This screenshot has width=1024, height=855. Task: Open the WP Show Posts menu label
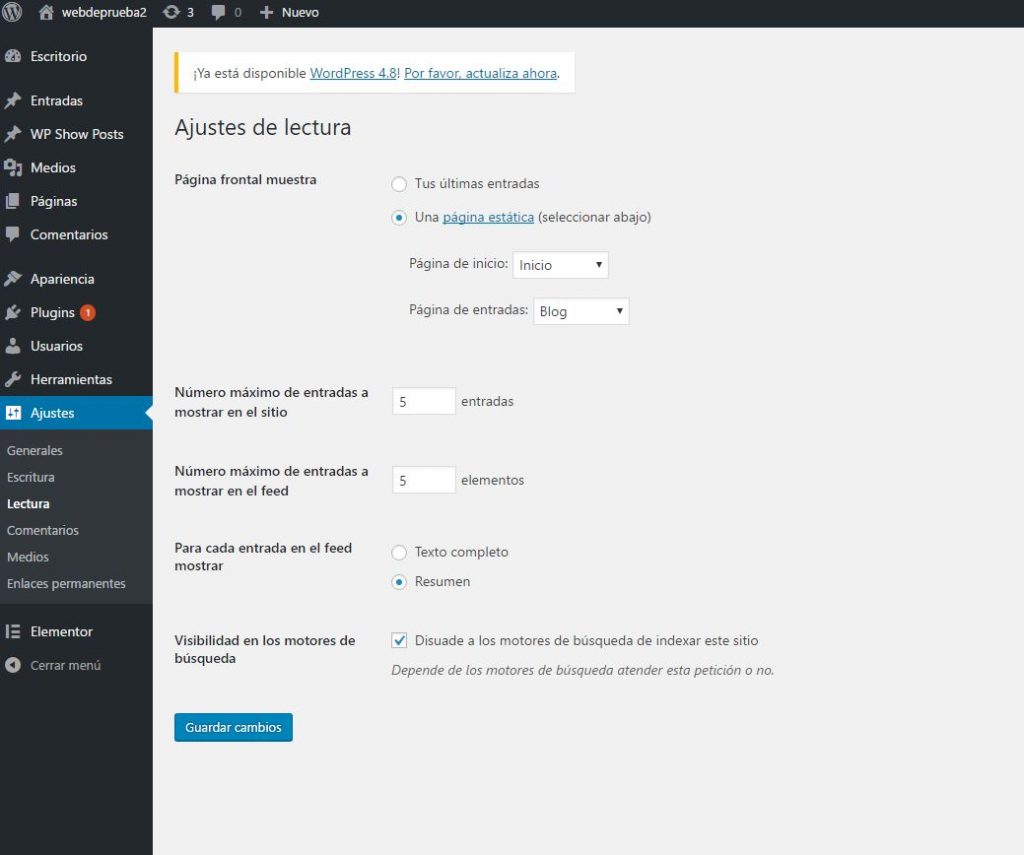pyautogui.click(x=76, y=134)
